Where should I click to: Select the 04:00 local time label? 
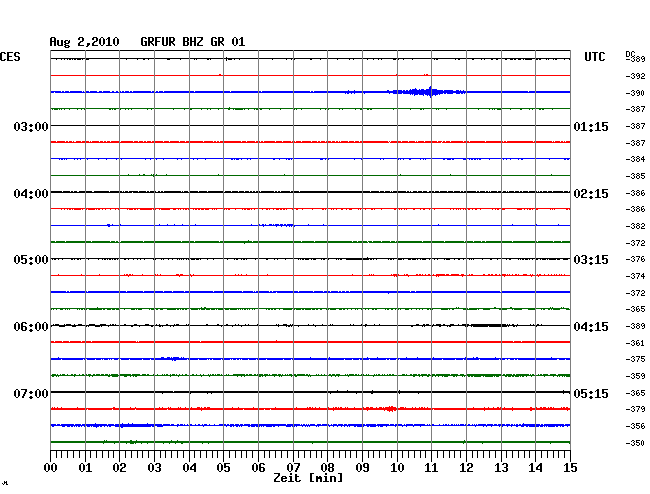(x=31, y=194)
